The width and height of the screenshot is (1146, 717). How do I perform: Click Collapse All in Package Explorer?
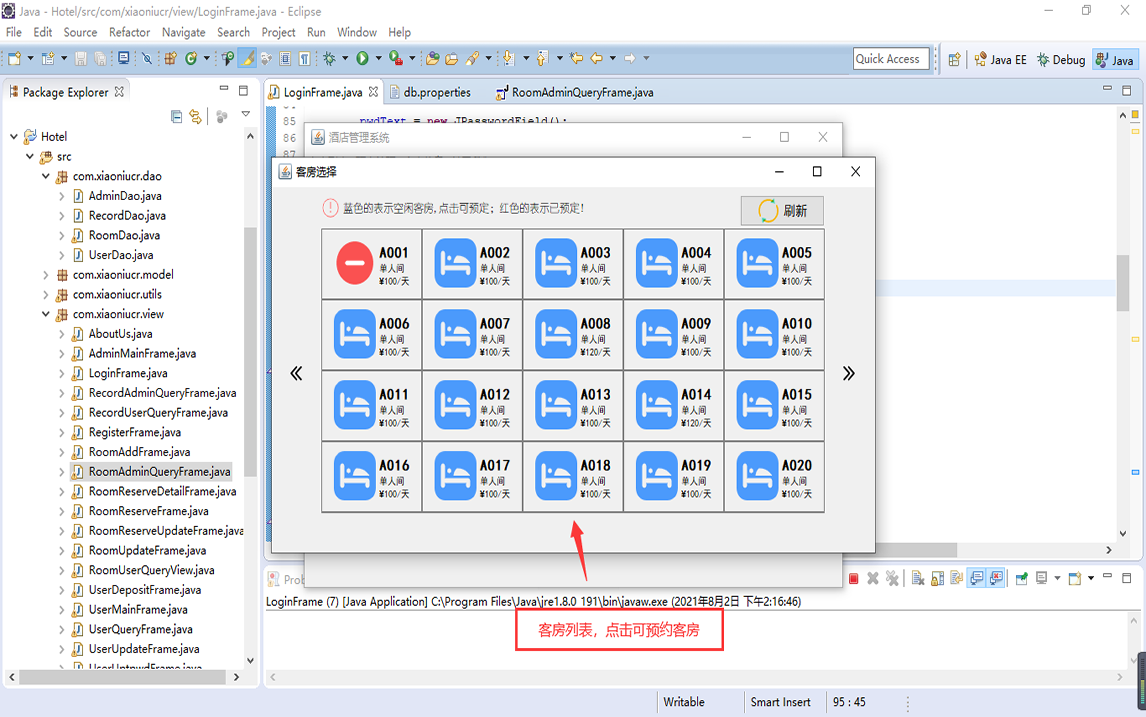(x=176, y=116)
